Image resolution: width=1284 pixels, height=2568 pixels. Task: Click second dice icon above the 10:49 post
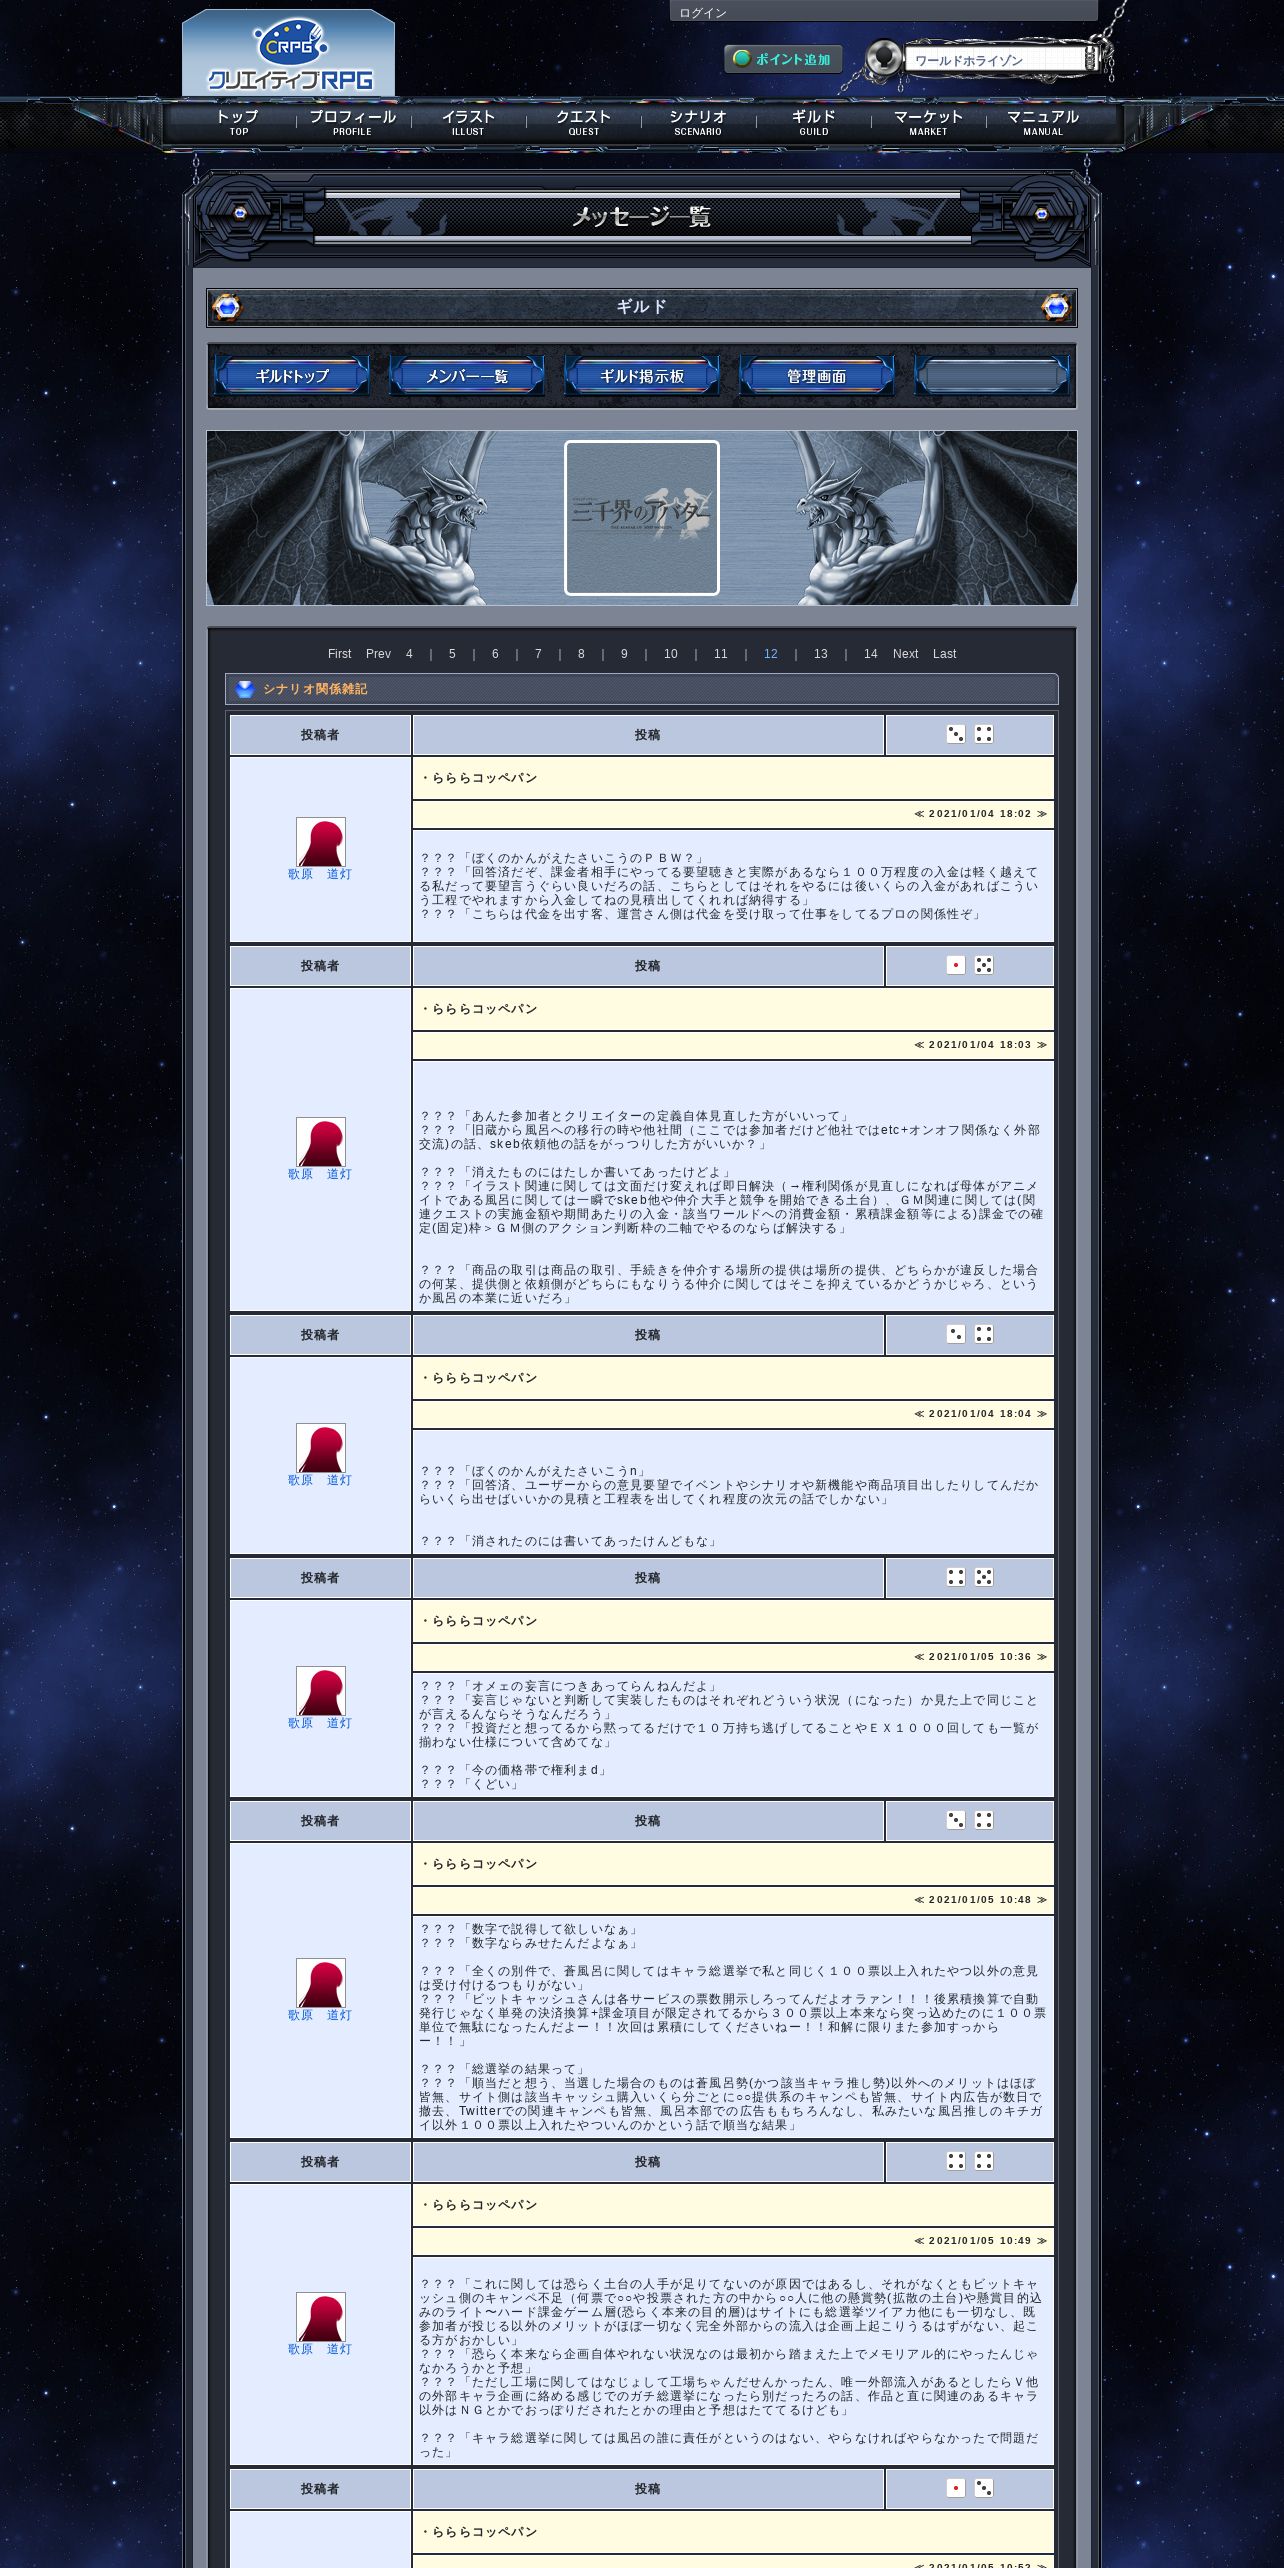(x=984, y=2161)
